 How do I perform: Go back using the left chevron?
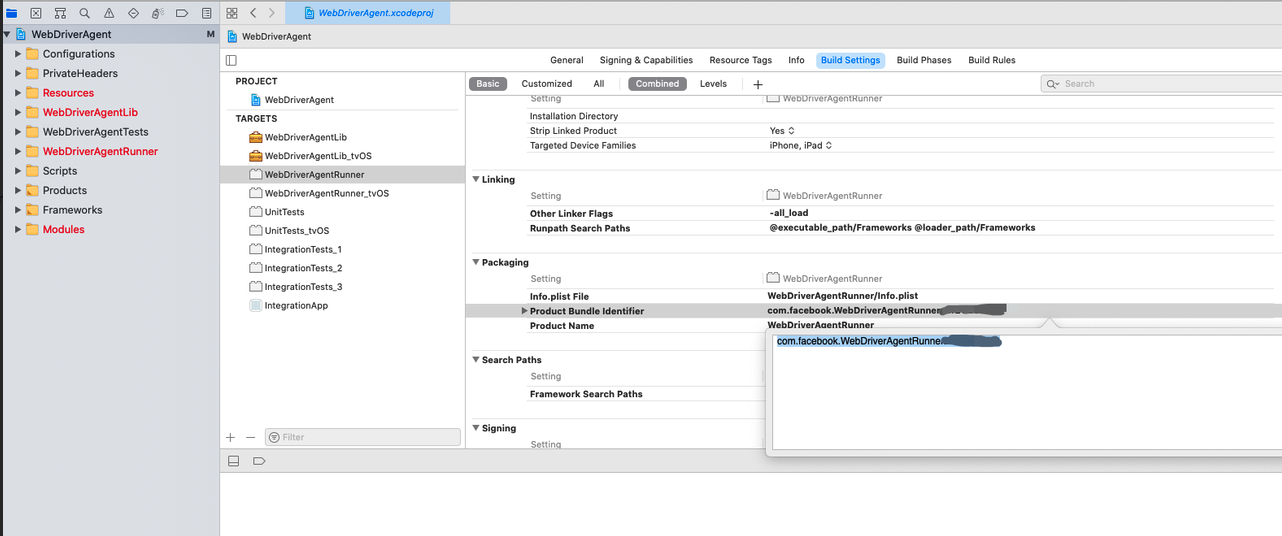coord(253,13)
